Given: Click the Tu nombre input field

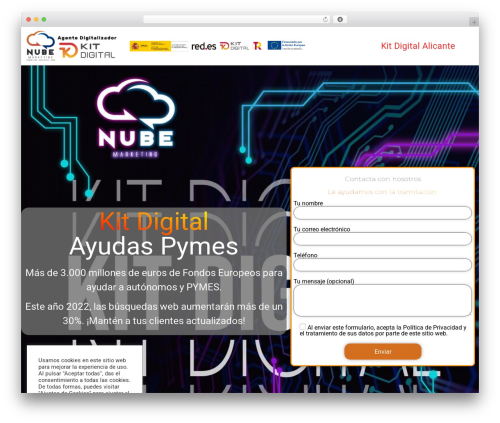Looking at the screenshot, I should (383, 213).
